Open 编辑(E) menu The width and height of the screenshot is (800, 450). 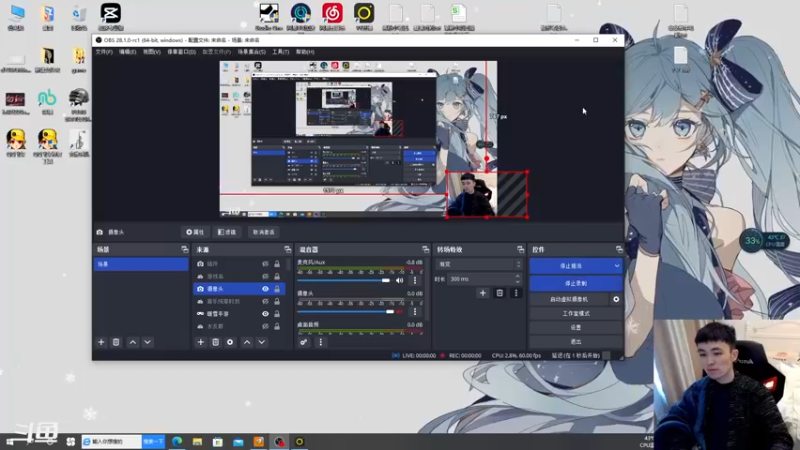127,52
